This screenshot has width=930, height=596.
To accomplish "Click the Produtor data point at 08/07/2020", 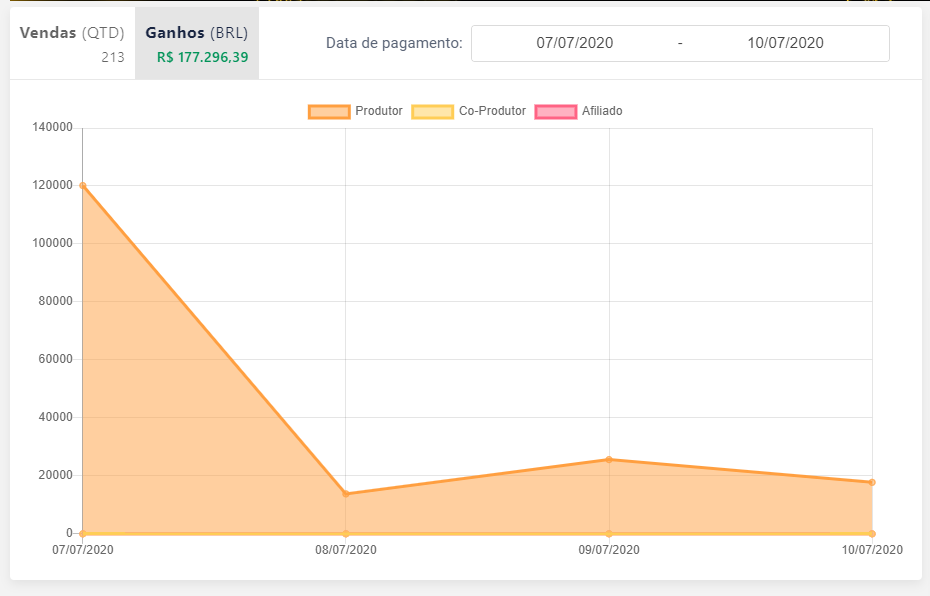I will (346, 493).
